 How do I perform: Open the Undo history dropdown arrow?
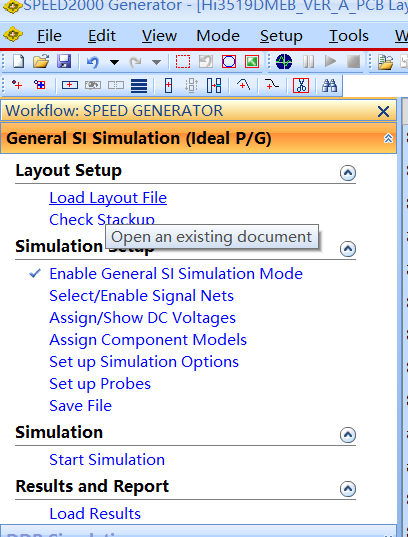[114, 62]
